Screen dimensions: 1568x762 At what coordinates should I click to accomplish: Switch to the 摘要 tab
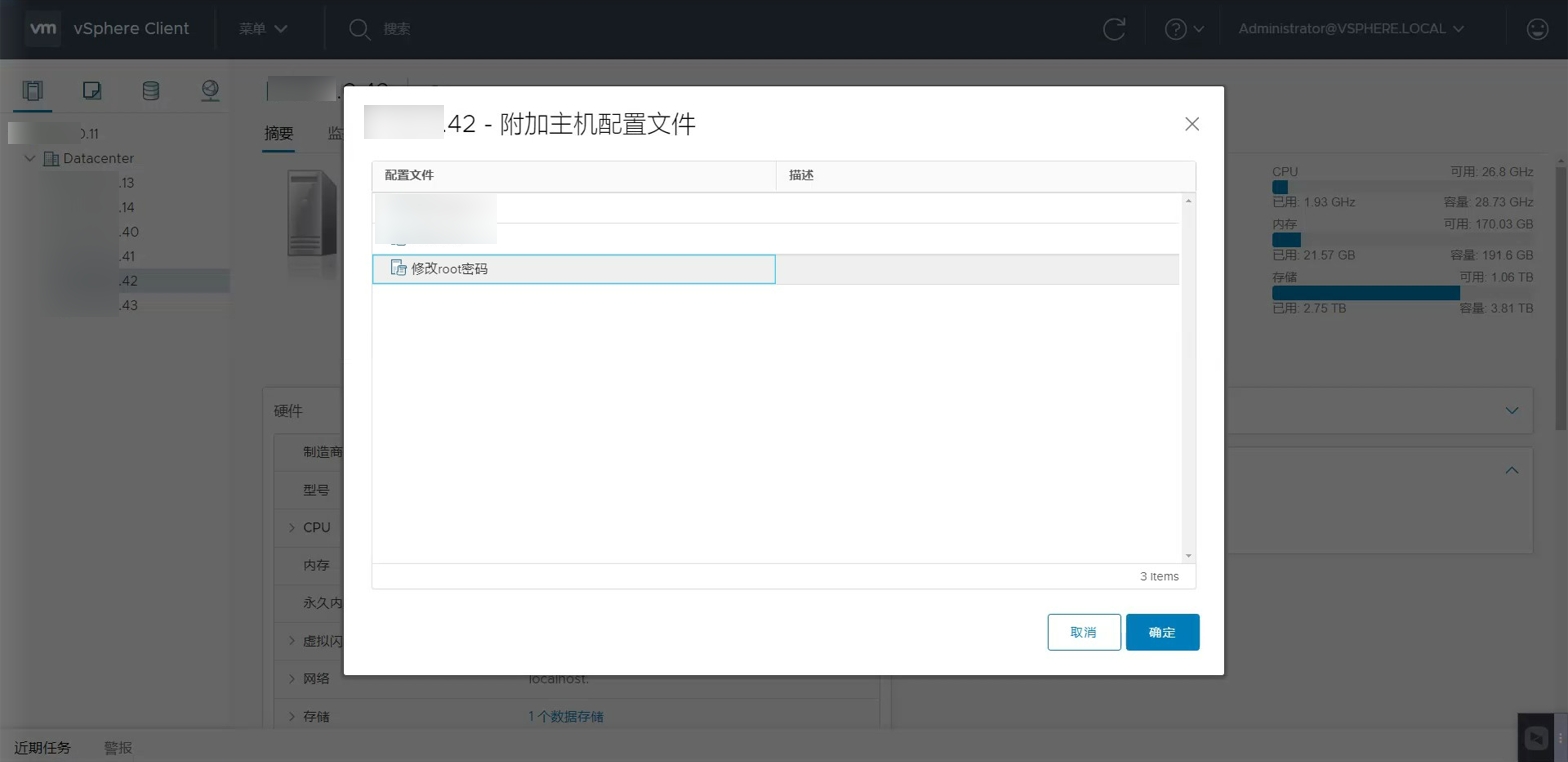[279, 133]
